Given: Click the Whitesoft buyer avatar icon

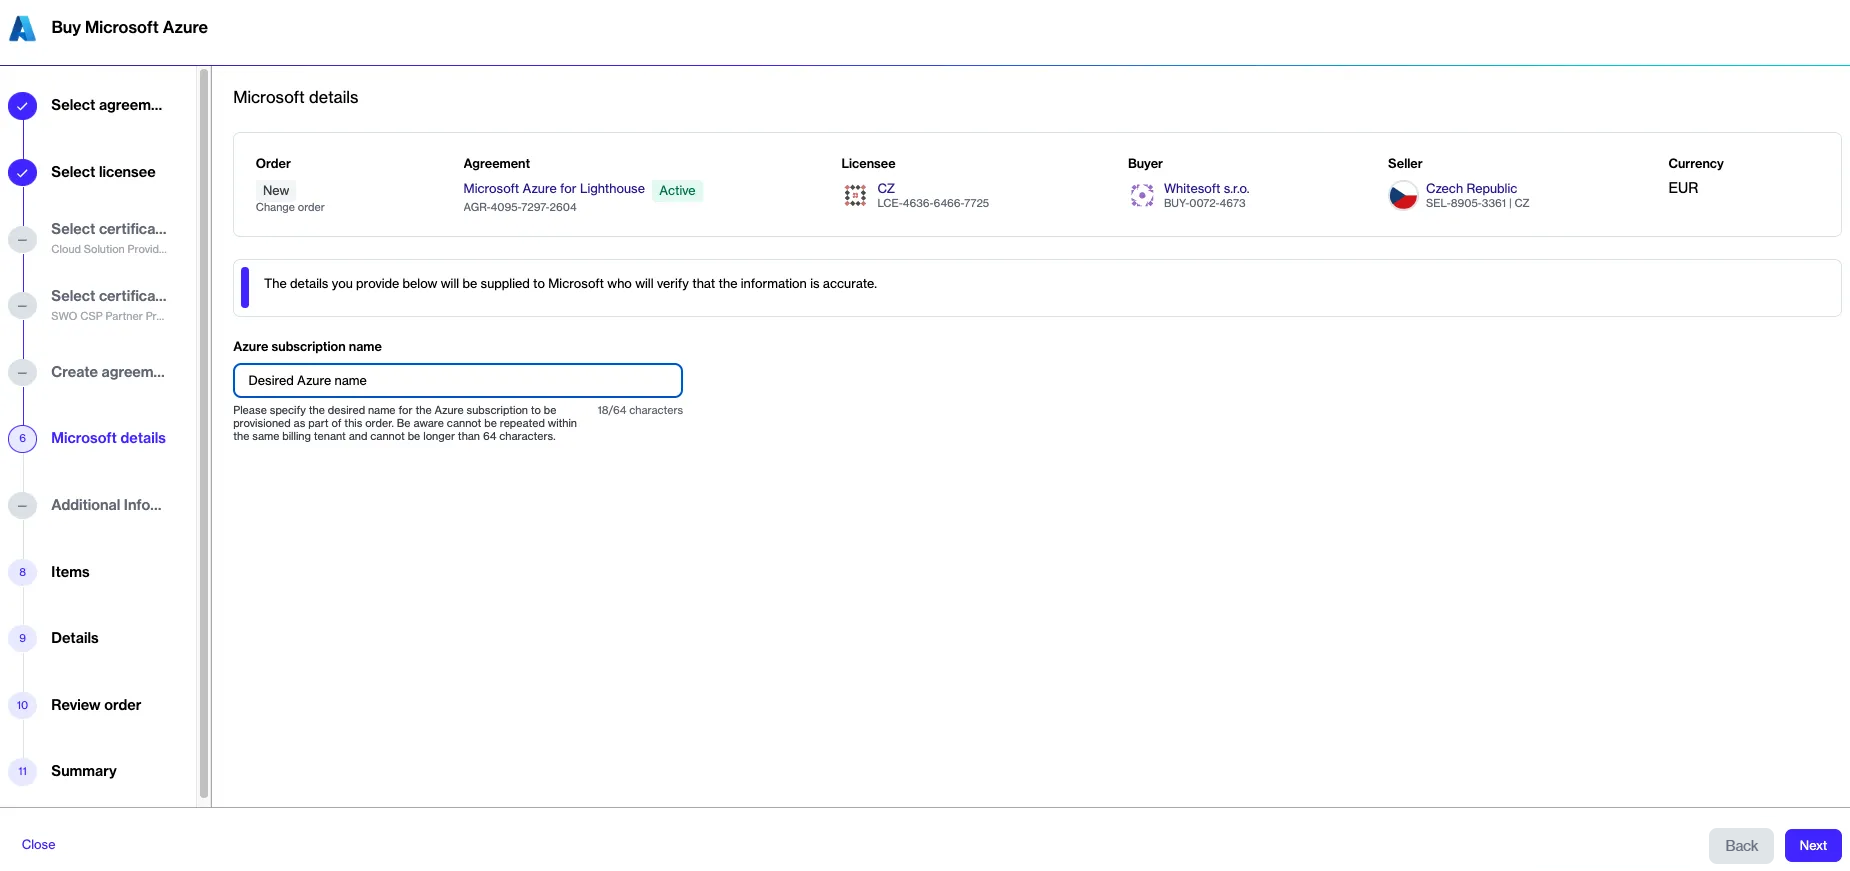Looking at the screenshot, I should click(1142, 196).
